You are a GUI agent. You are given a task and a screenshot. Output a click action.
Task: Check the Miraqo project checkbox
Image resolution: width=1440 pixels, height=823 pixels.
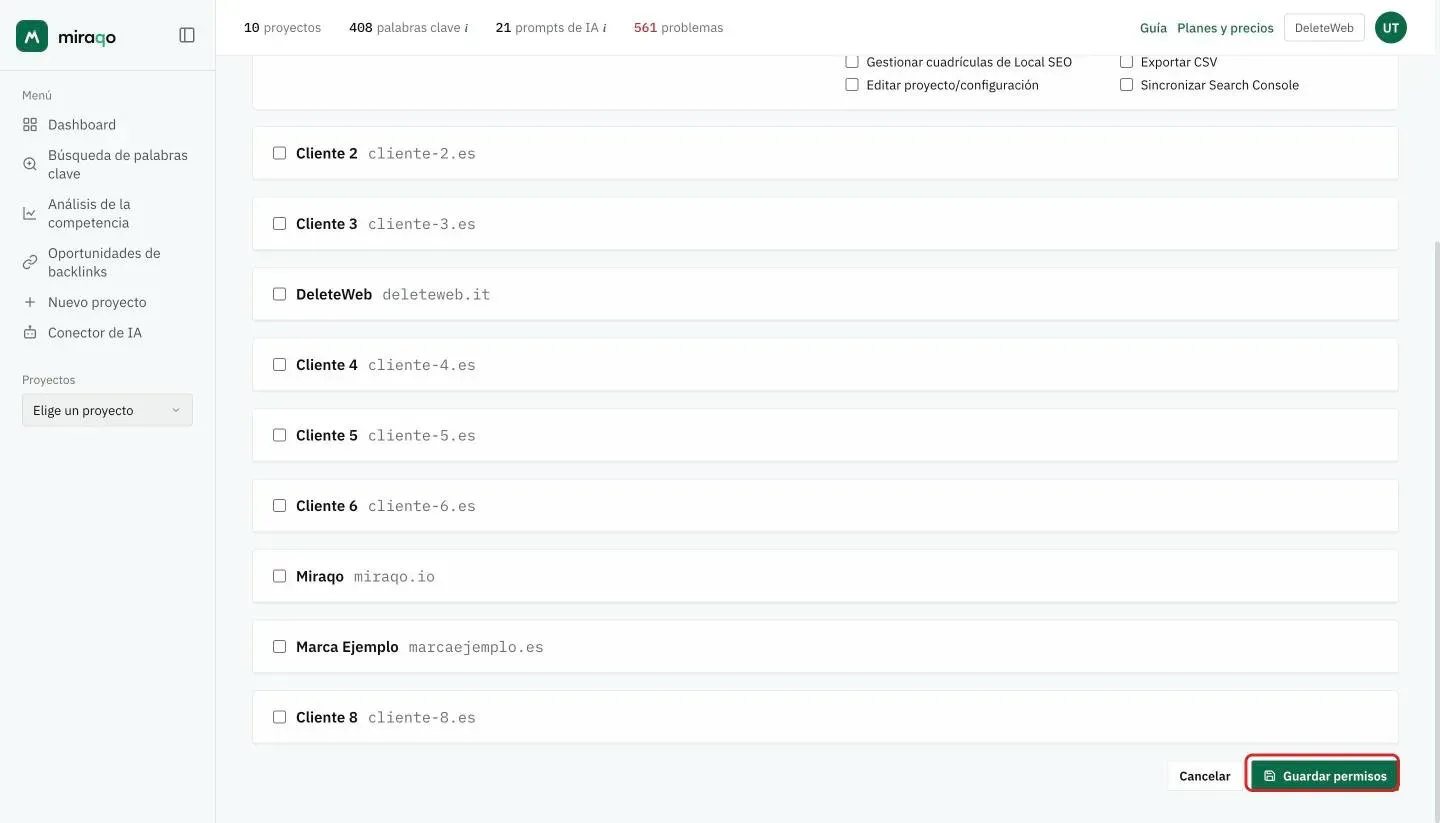(279, 576)
